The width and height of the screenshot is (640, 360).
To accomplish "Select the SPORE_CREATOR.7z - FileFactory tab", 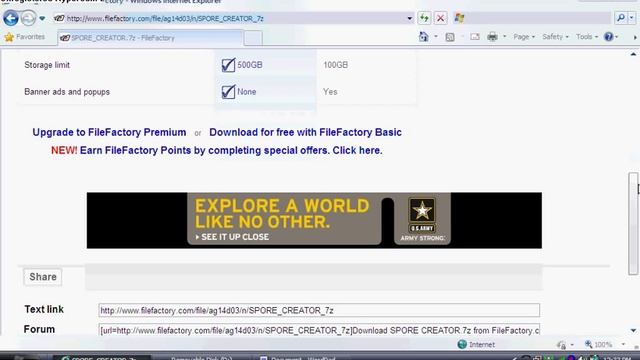I will [150, 38].
